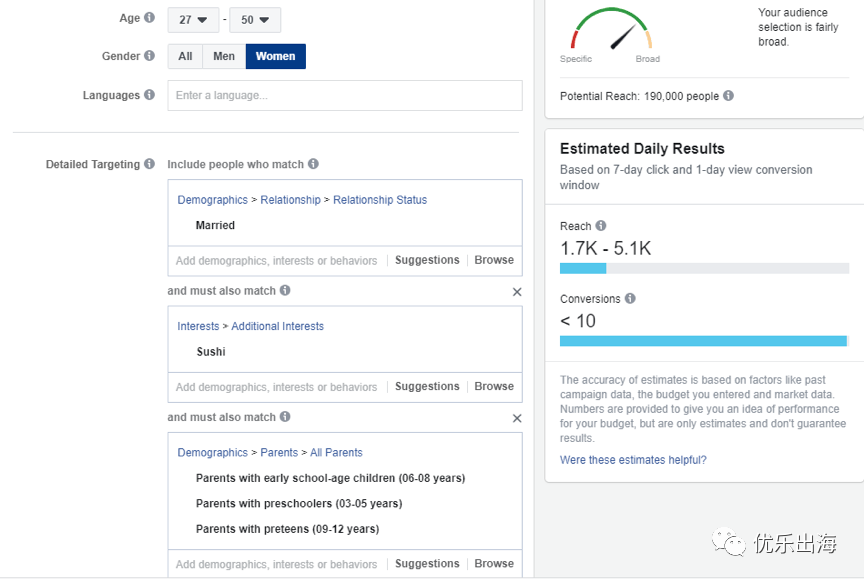Select All genders option
The width and height of the screenshot is (864, 581).
coord(185,56)
